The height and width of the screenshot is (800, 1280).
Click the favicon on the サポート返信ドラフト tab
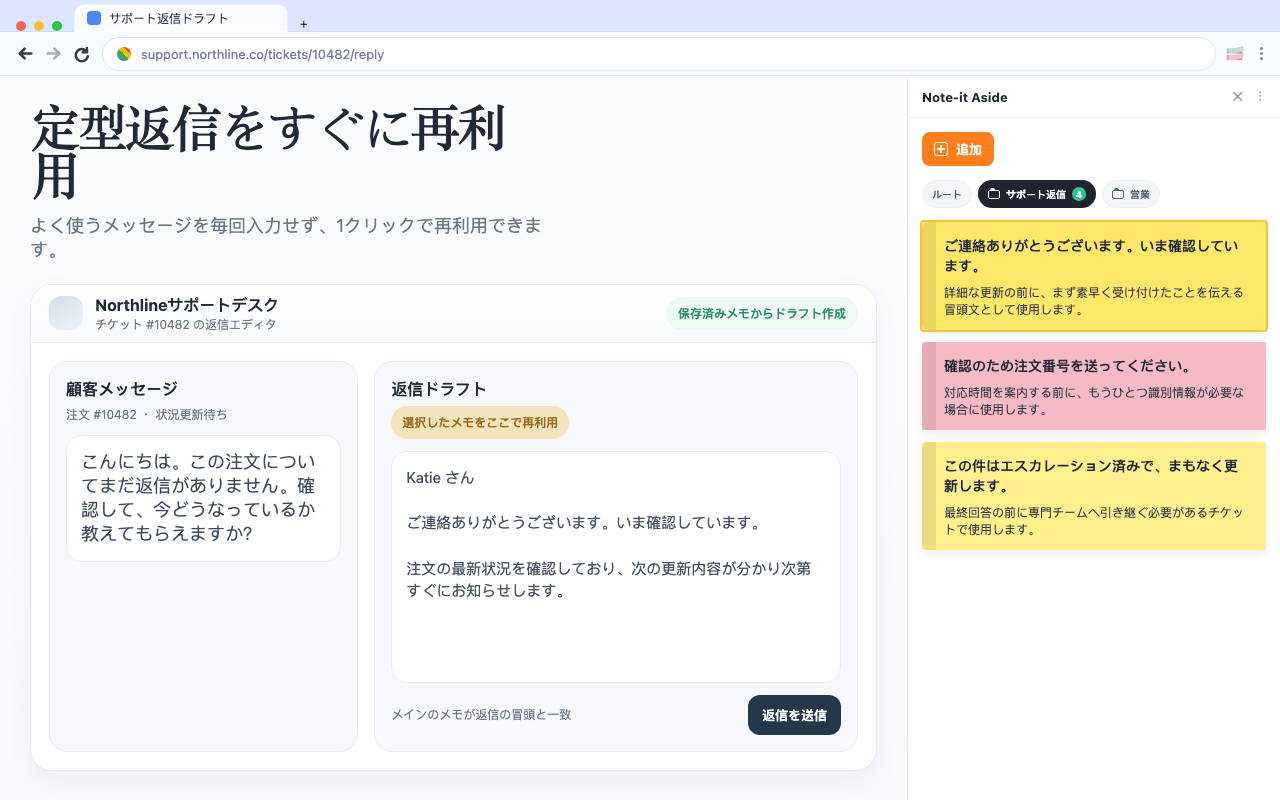point(95,17)
